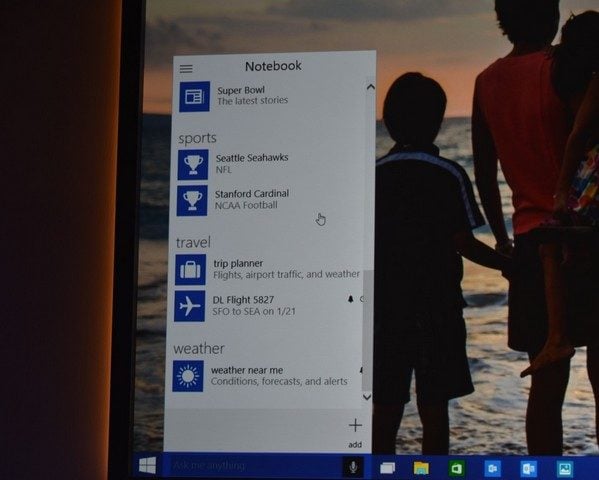The width and height of the screenshot is (599, 480).
Task: Click the weather near me sun icon
Action: 188,376
